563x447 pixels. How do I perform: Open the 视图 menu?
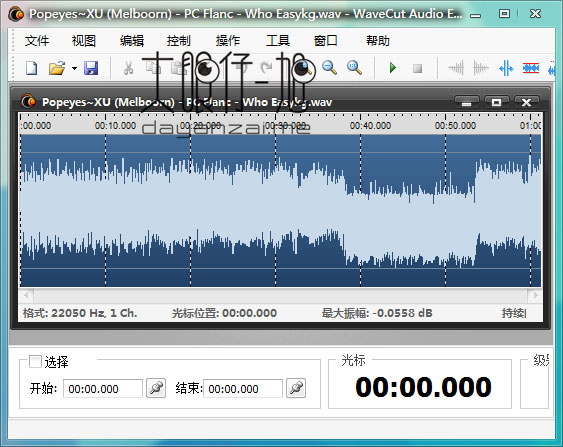click(x=84, y=41)
